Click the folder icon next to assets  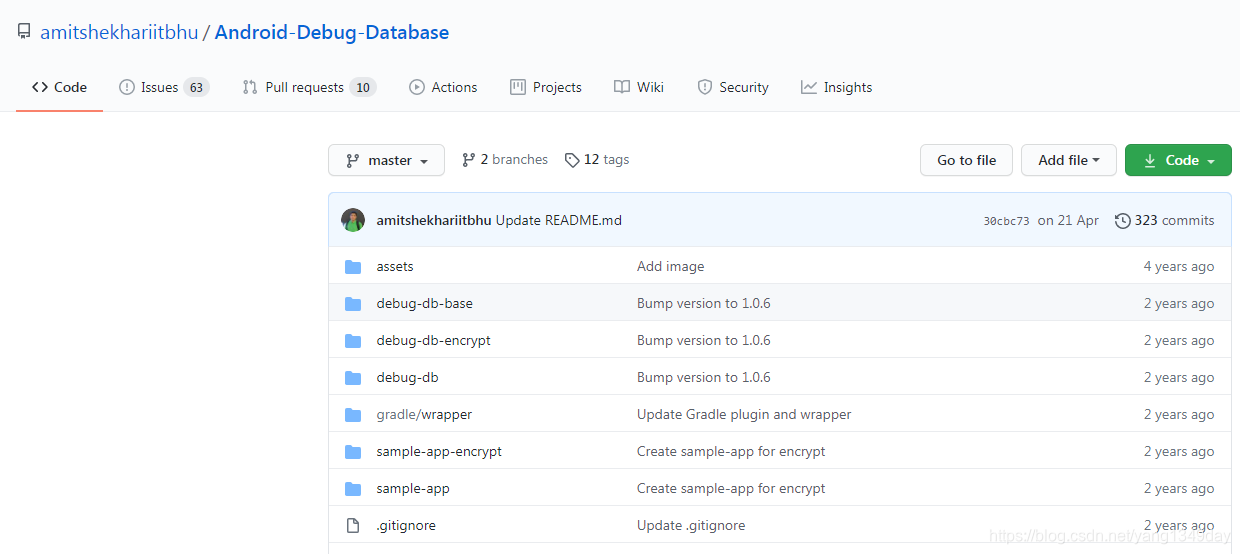coord(353,267)
